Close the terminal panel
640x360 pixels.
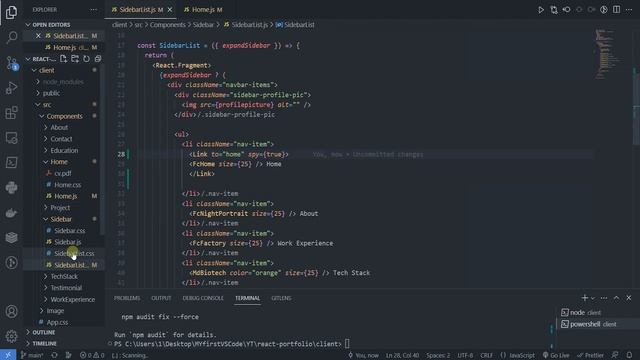point(629,298)
